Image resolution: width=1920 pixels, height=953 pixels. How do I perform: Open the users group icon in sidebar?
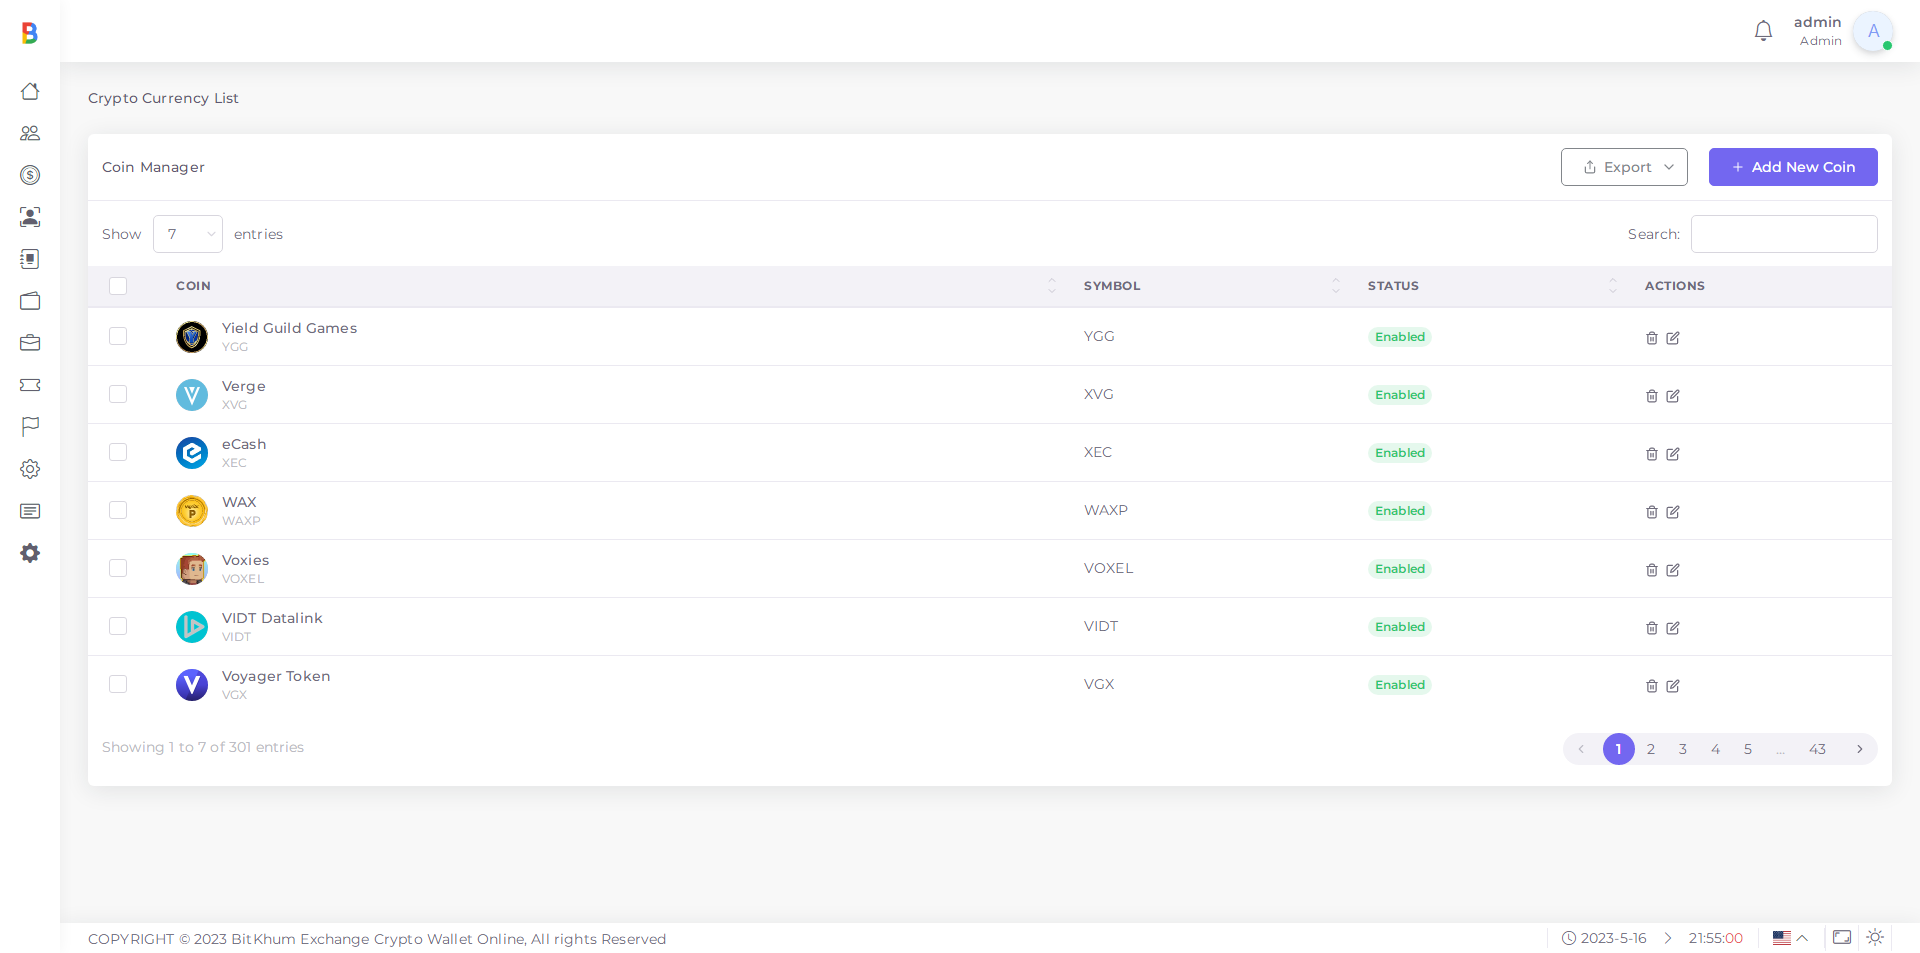pyautogui.click(x=30, y=133)
